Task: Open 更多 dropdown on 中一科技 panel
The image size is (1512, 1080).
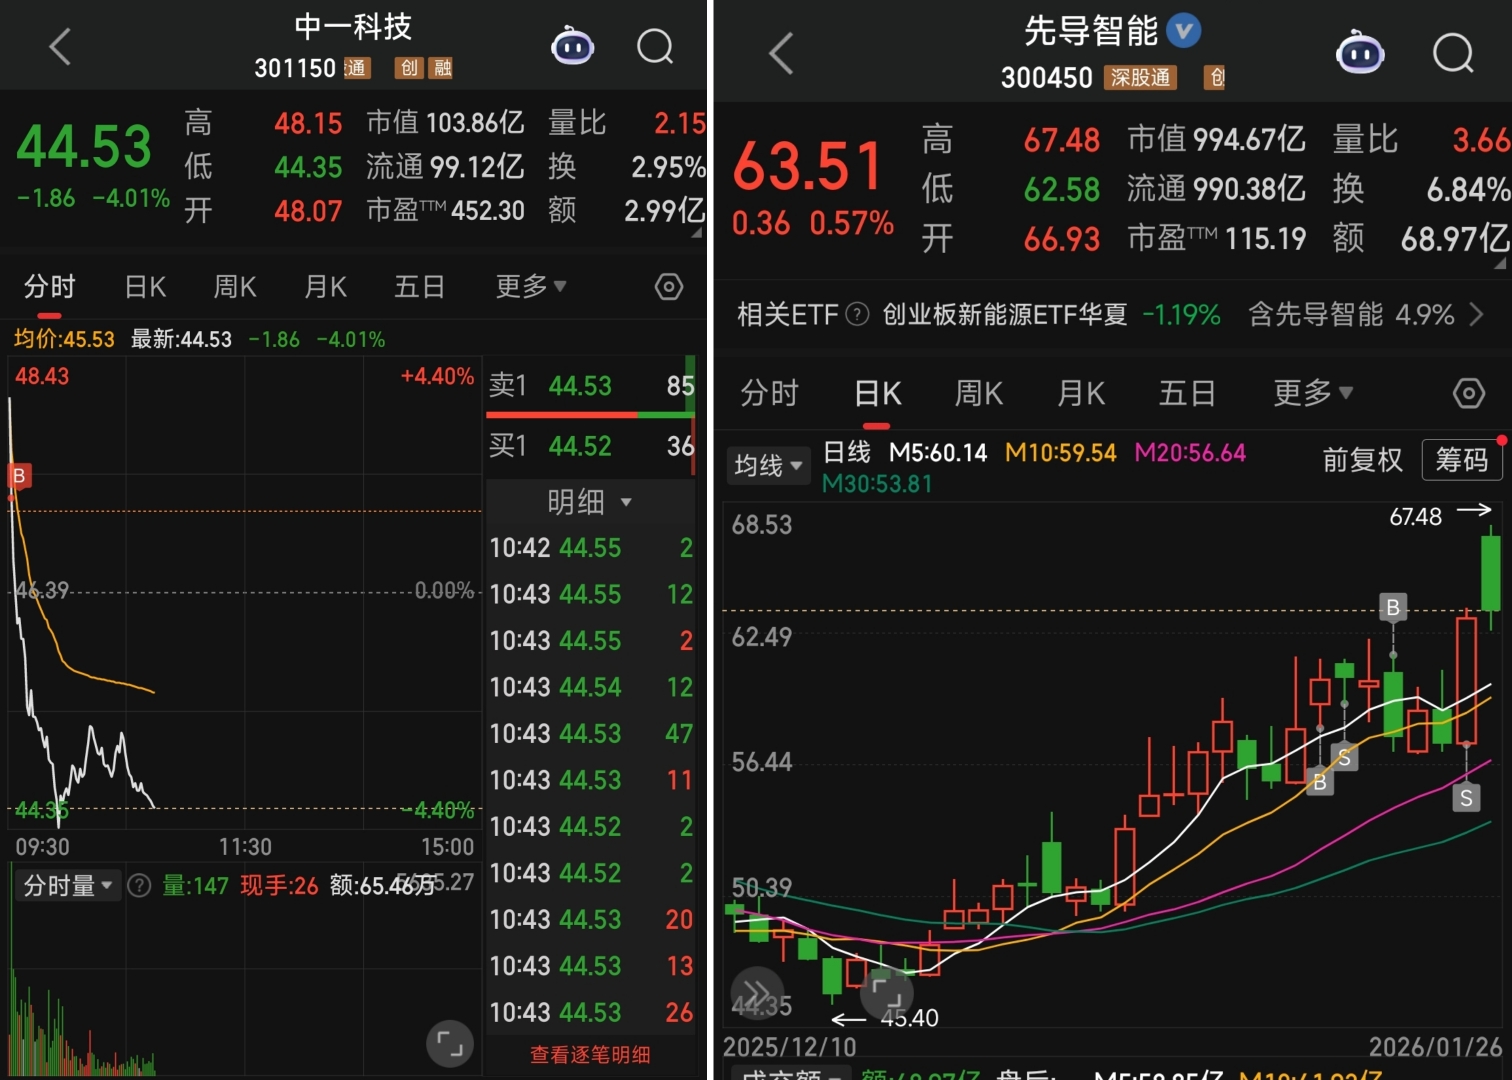Action: (x=531, y=287)
